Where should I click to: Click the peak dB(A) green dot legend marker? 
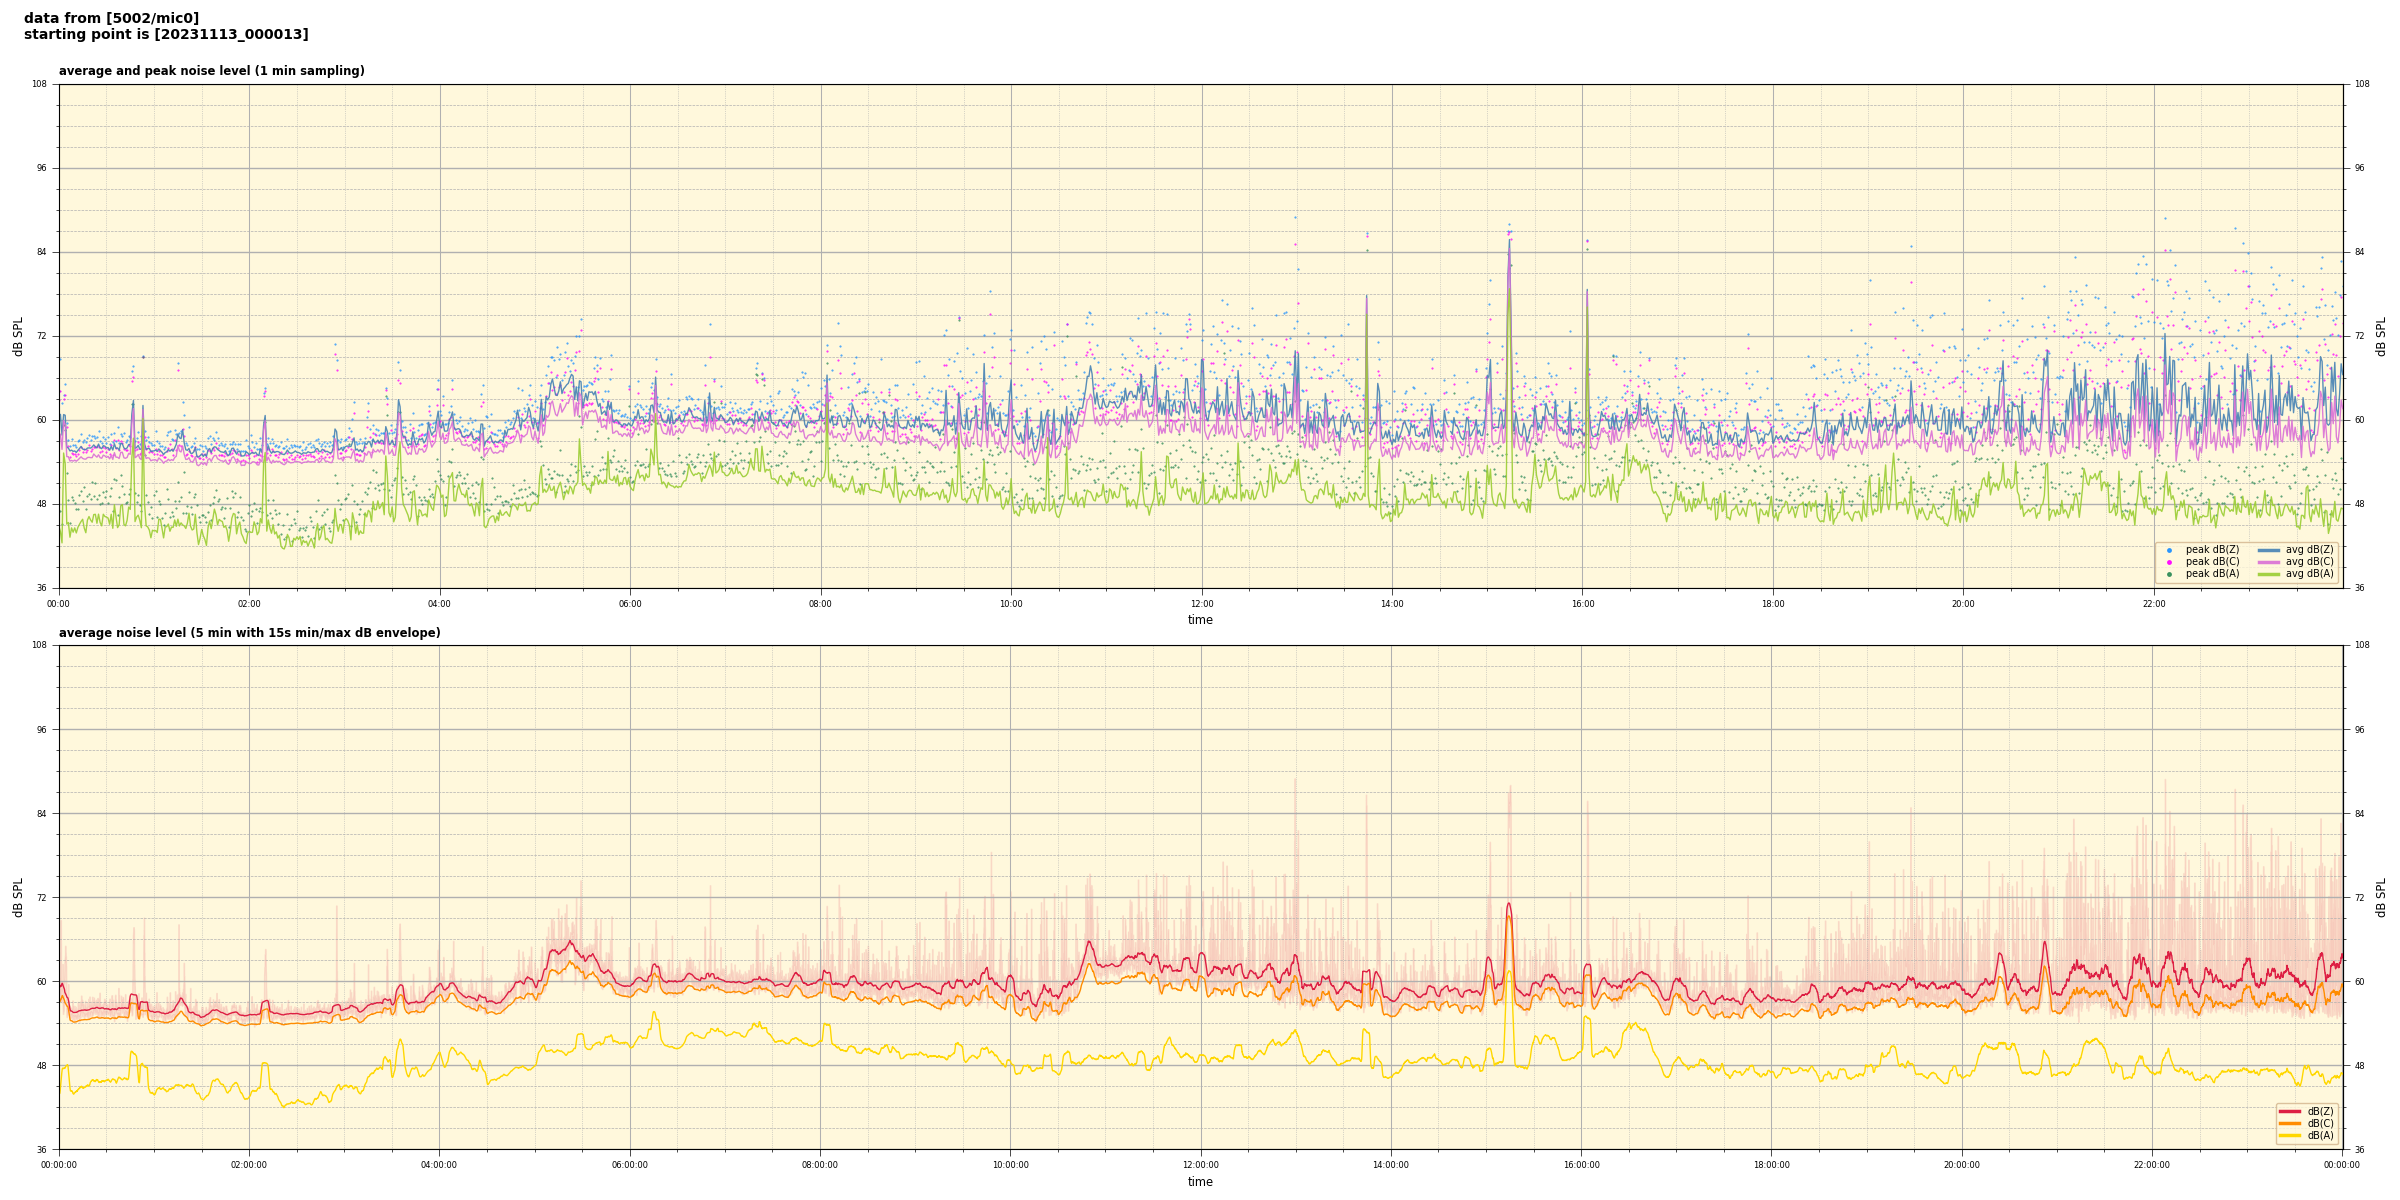[2169, 574]
